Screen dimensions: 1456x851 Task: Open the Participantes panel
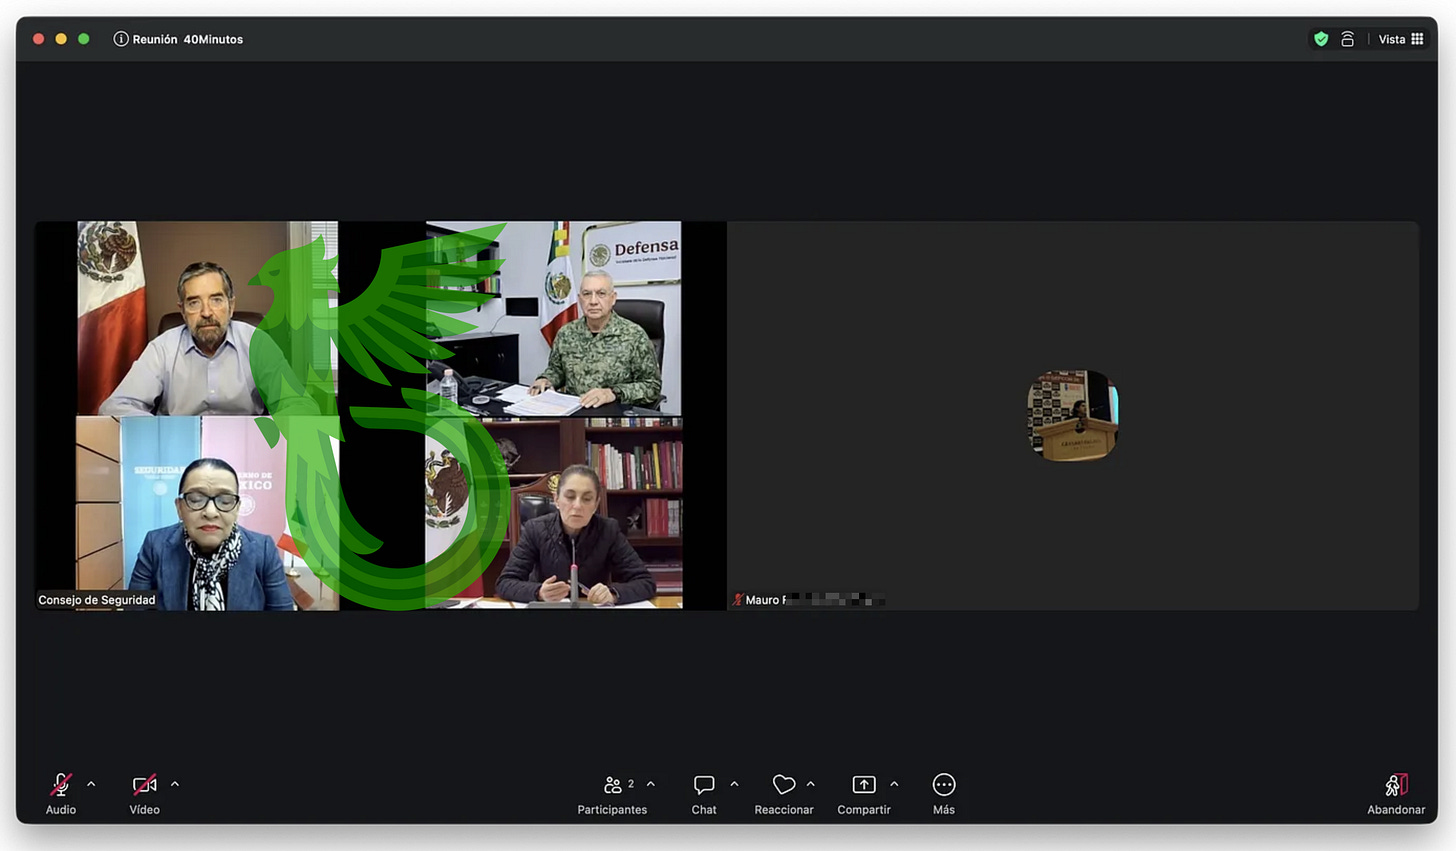[612, 794]
